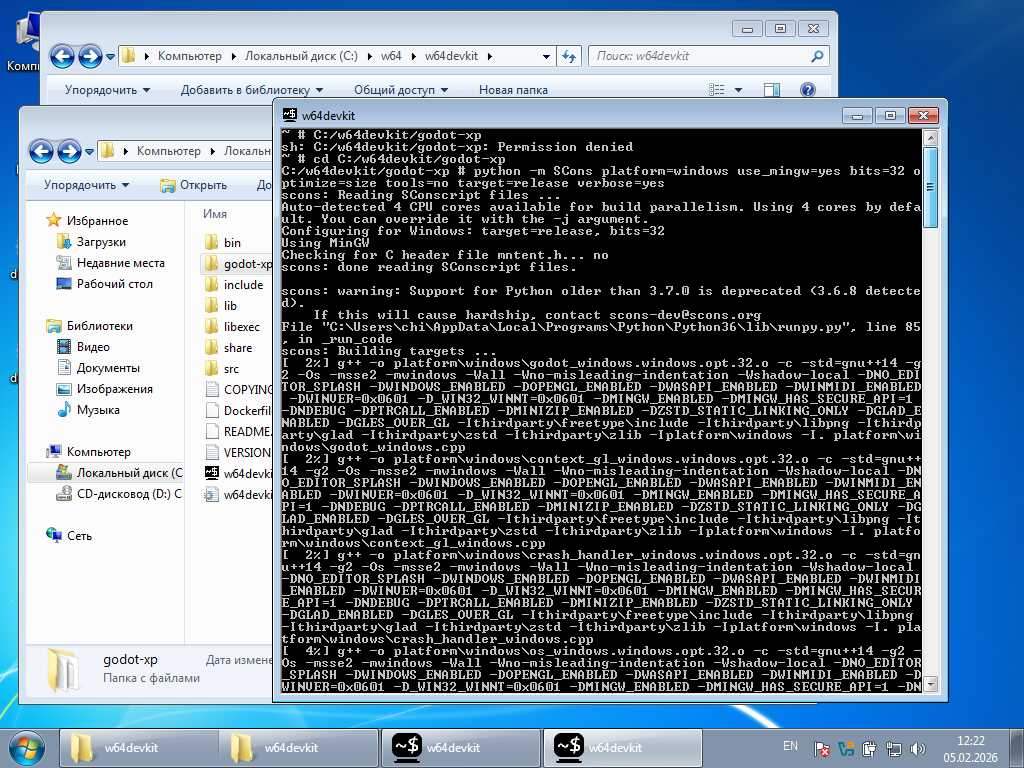The width and height of the screenshot is (1024, 768).
Task: Click terminal scrollbar down arrow
Action: click(x=931, y=684)
